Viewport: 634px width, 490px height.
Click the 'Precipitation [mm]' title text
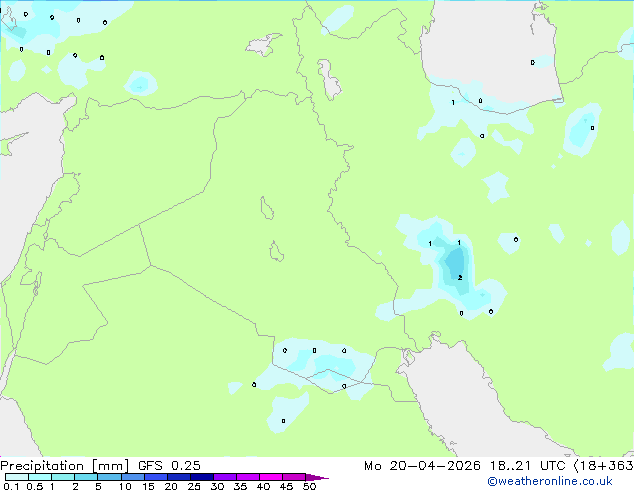point(65,466)
